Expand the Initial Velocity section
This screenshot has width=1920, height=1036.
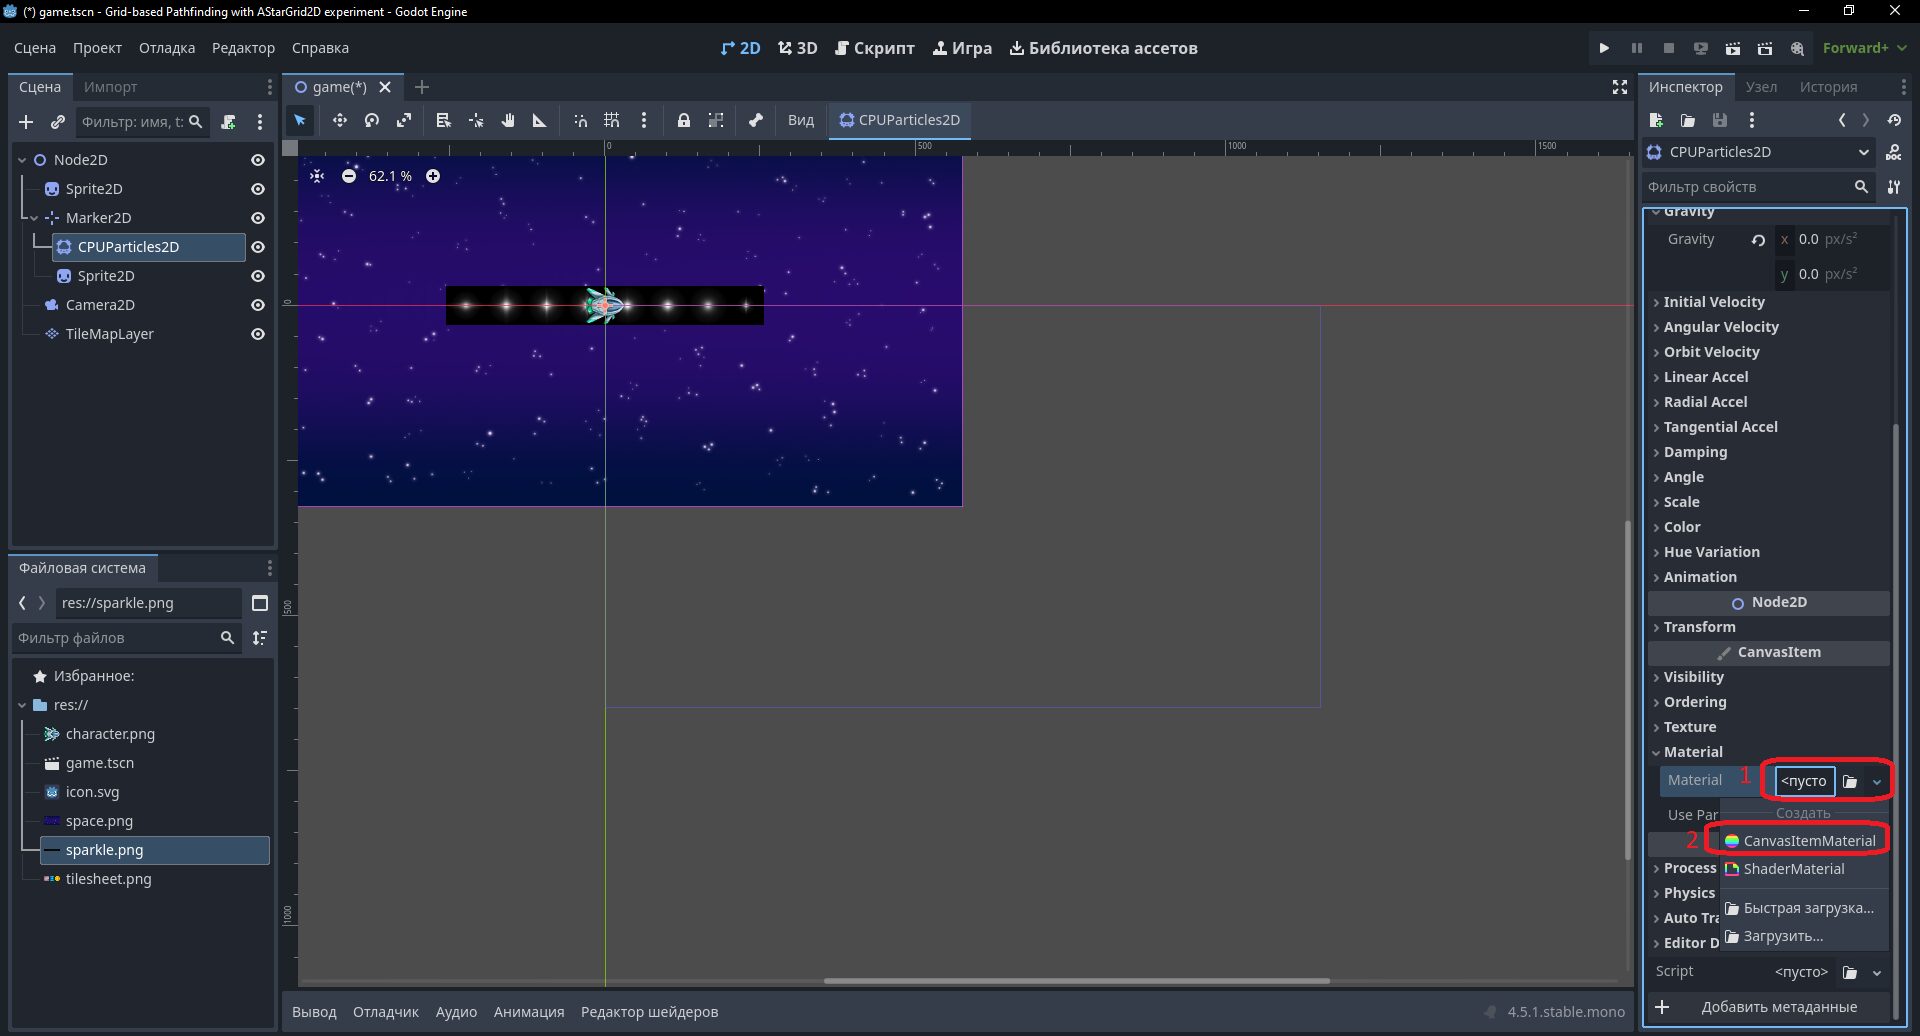[x=1768, y=302]
